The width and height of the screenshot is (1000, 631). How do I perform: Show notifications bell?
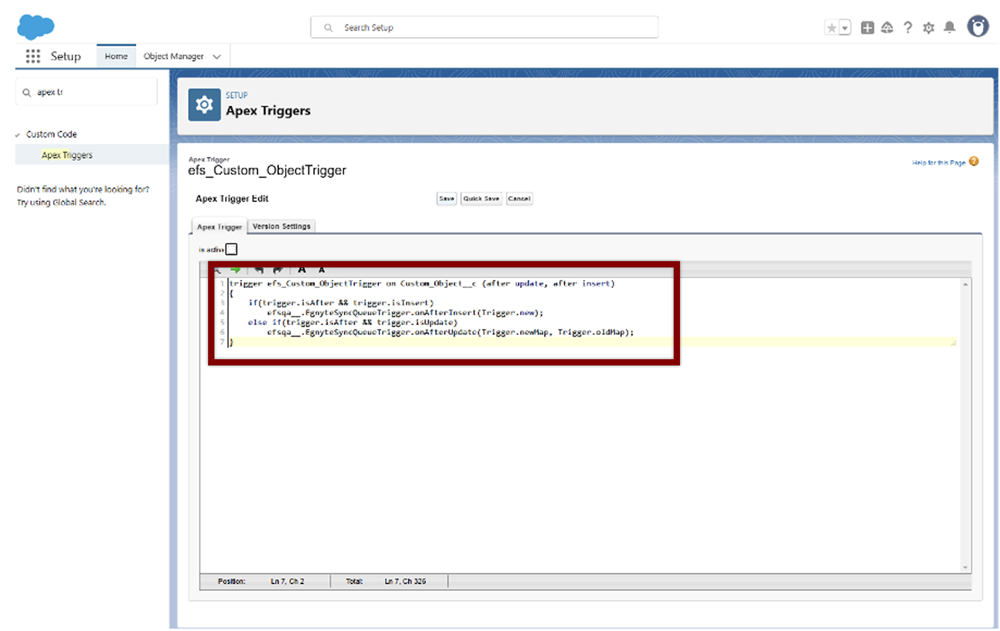(950, 27)
